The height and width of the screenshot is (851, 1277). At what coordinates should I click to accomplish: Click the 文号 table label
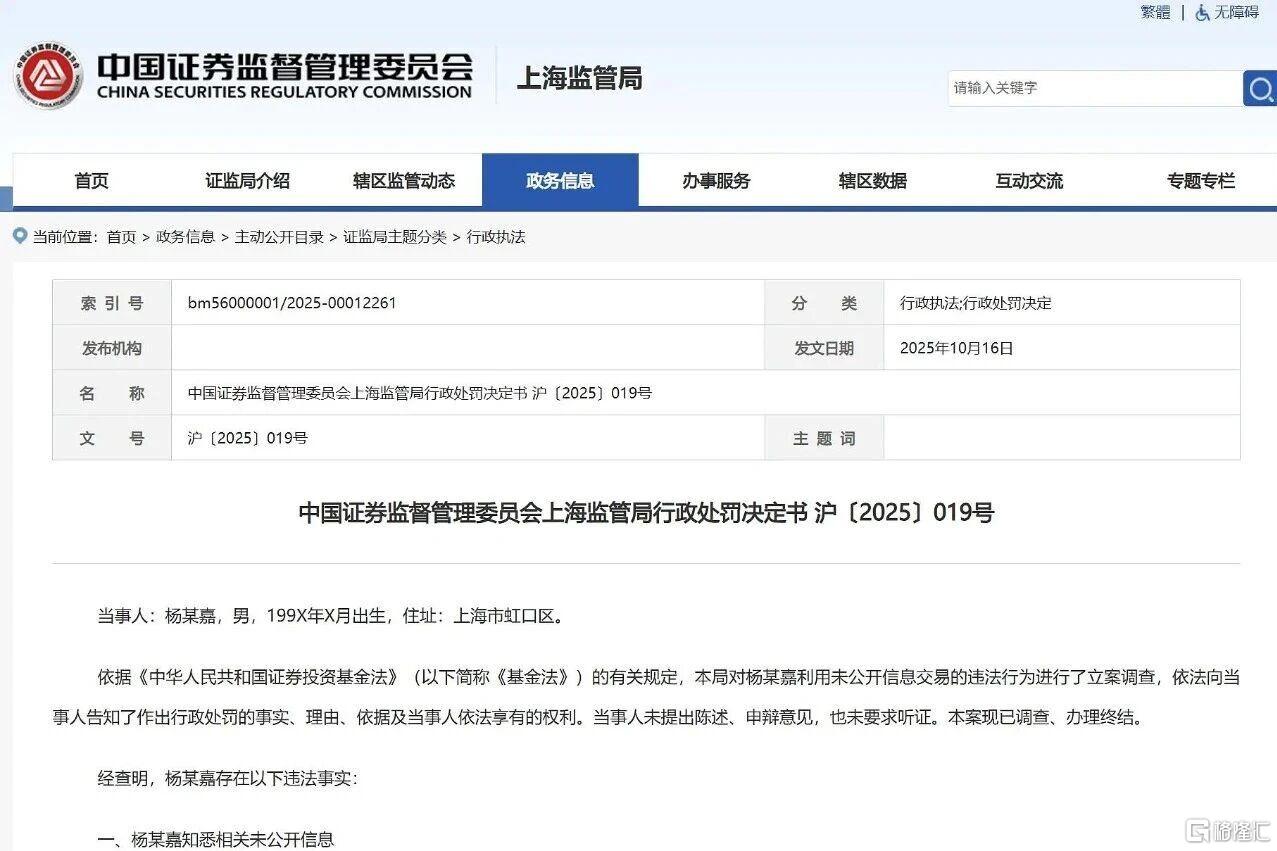(x=112, y=438)
